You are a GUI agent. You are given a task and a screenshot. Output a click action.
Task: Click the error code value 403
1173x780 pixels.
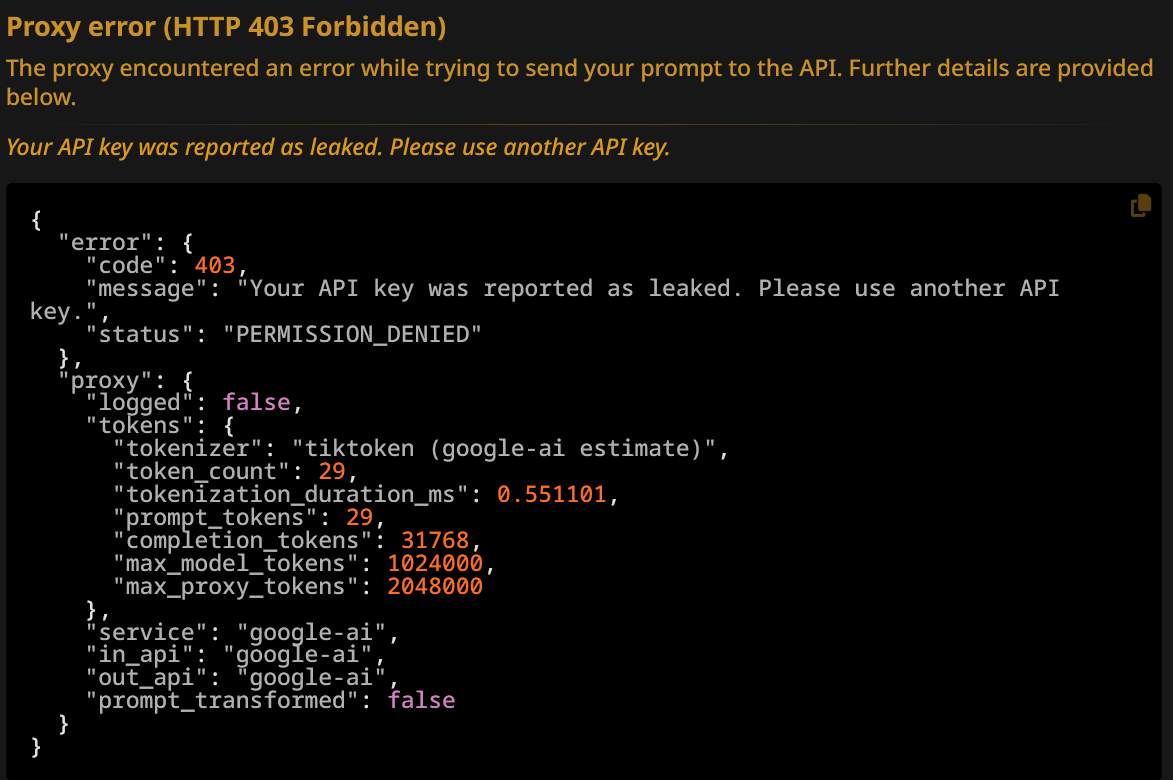click(x=215, y=265)
